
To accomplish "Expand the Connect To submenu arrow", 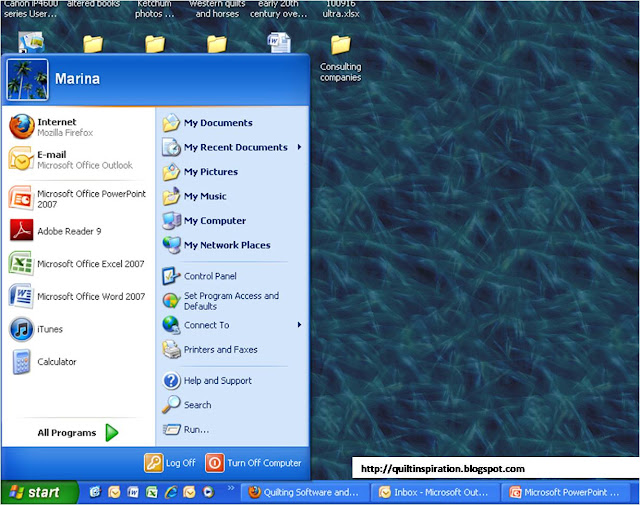I will point(299,325).
